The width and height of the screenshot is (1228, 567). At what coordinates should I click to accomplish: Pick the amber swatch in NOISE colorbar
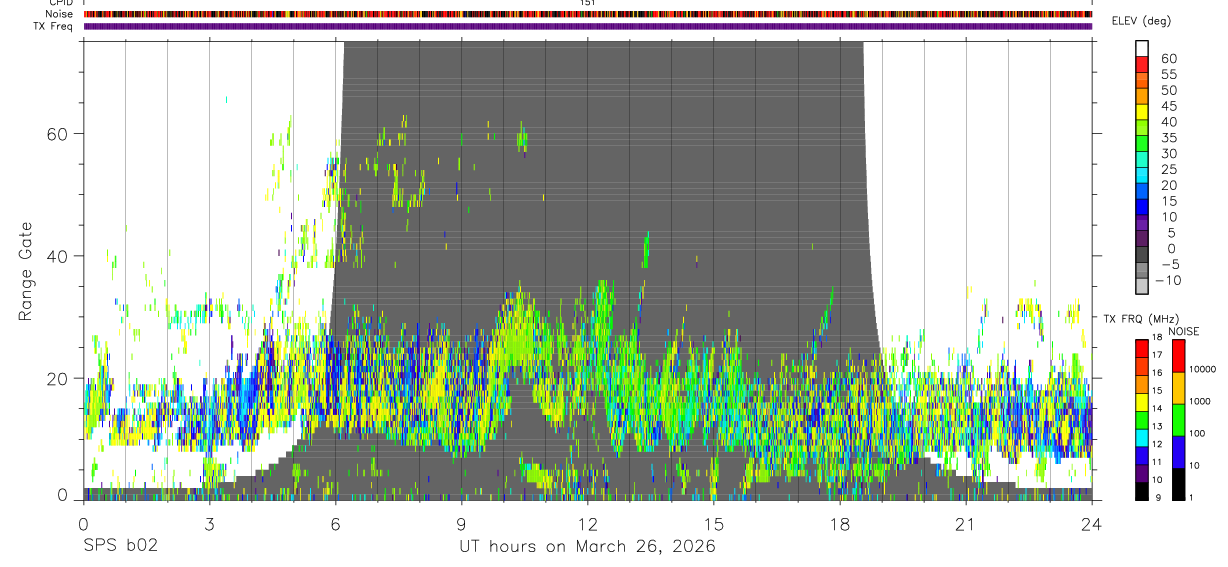click(x=1177, y=388)
